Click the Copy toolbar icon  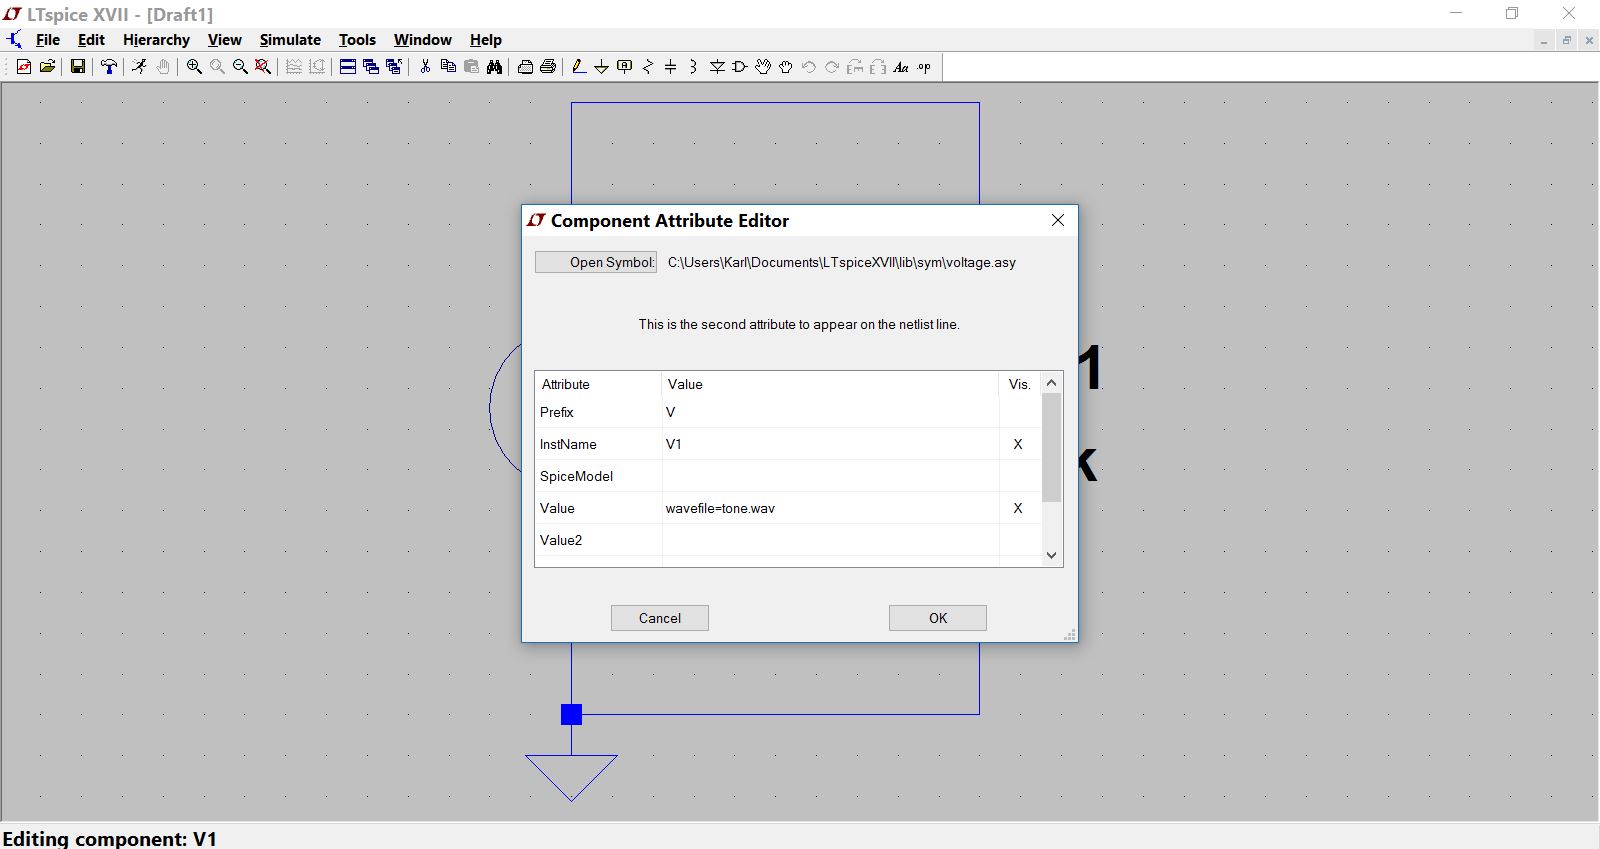coord(448,67)
